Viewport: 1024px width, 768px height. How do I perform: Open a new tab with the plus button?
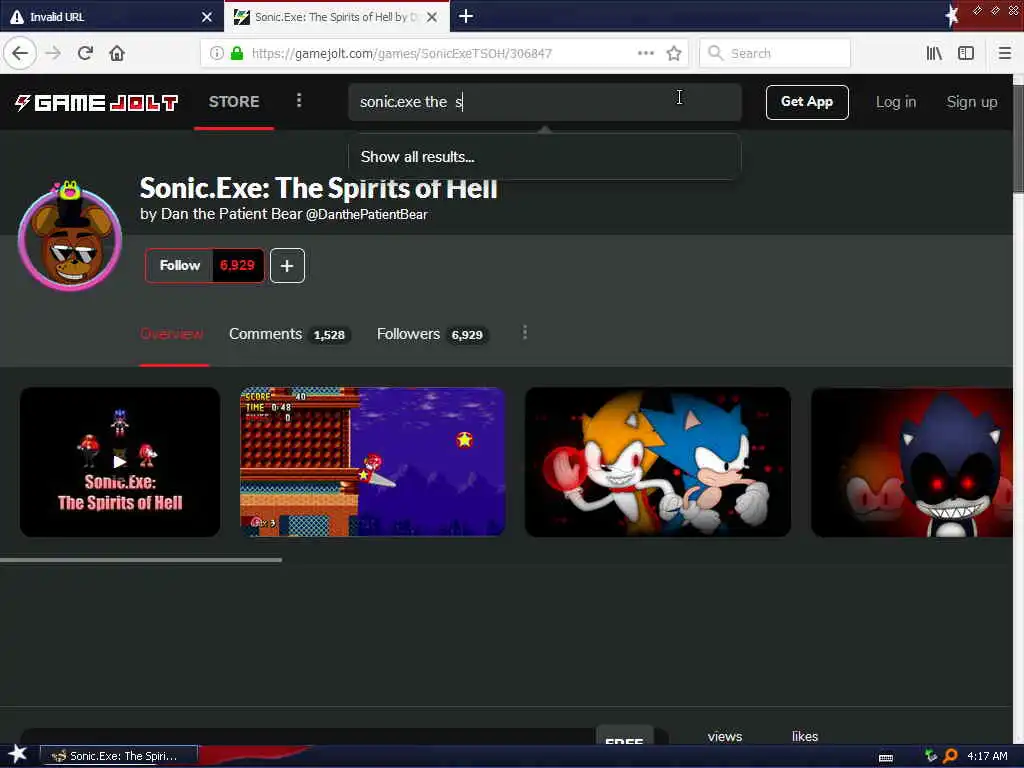(x=466, y=16)
